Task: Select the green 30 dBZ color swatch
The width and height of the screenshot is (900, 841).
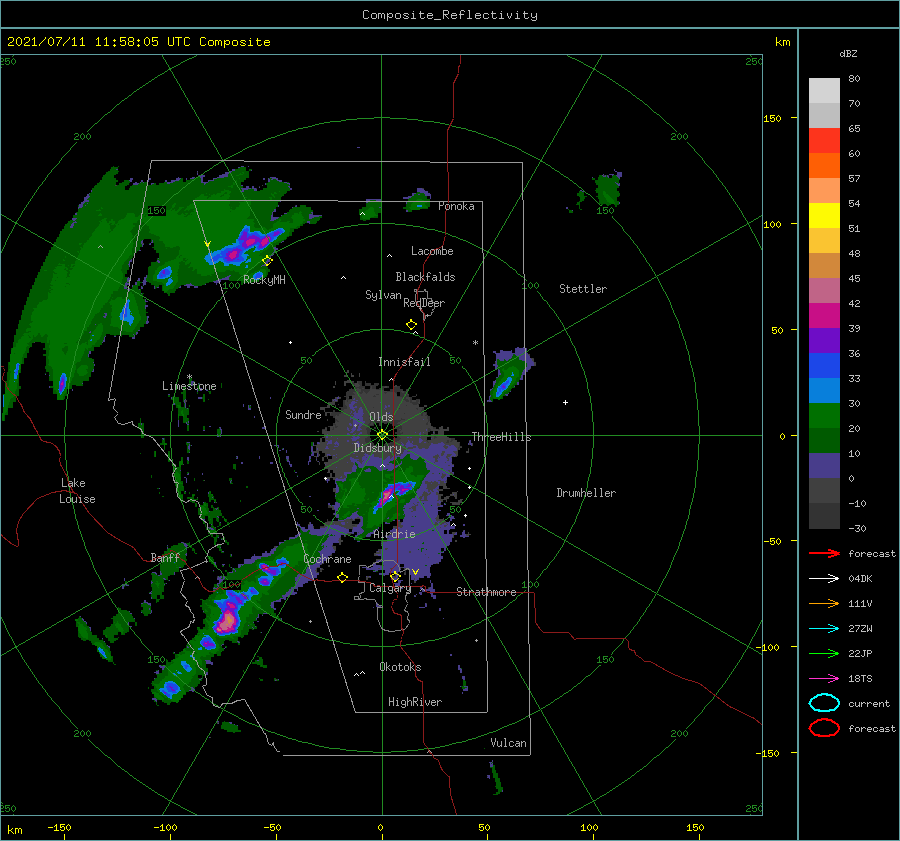Action: 824,415
